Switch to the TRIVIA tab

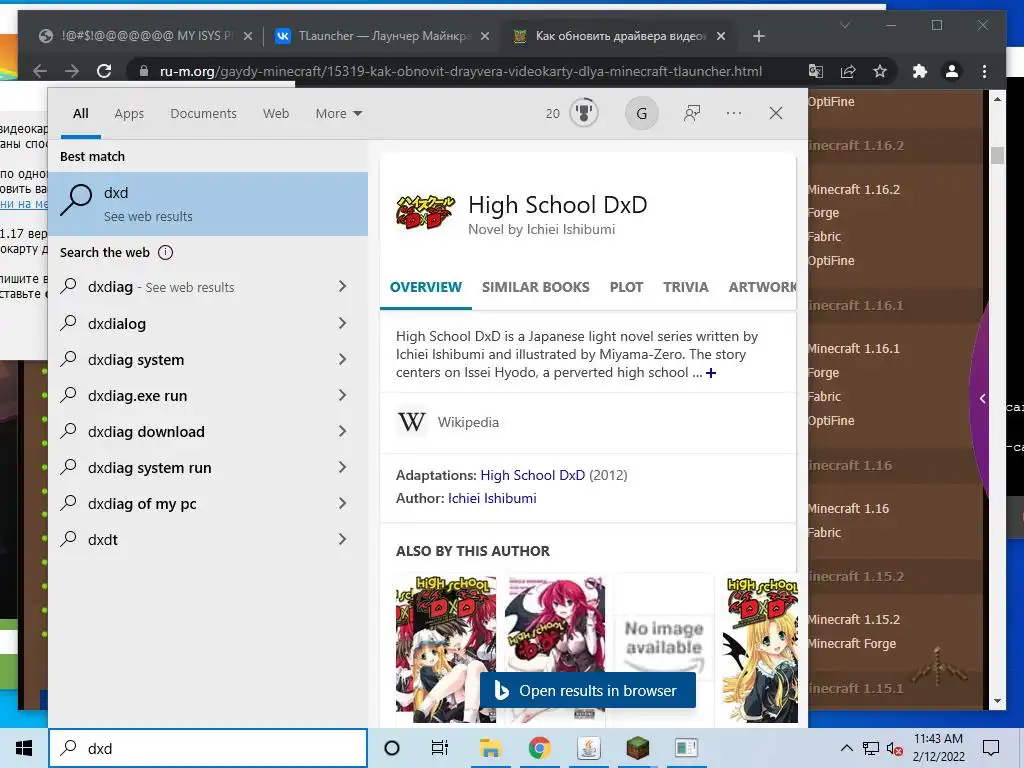tap(686, 287)
